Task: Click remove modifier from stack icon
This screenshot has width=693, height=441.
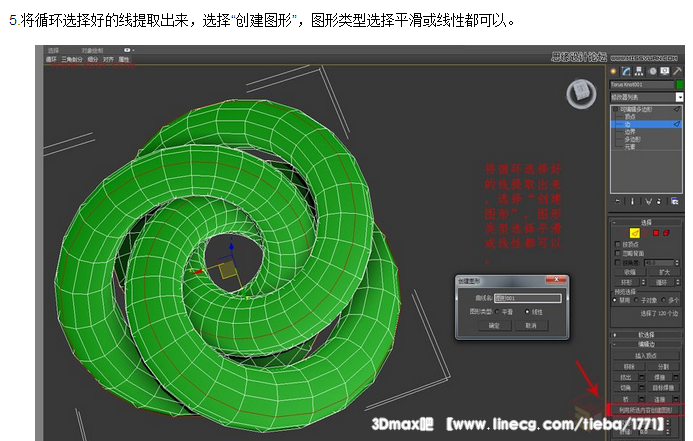Action: (659, 201)
